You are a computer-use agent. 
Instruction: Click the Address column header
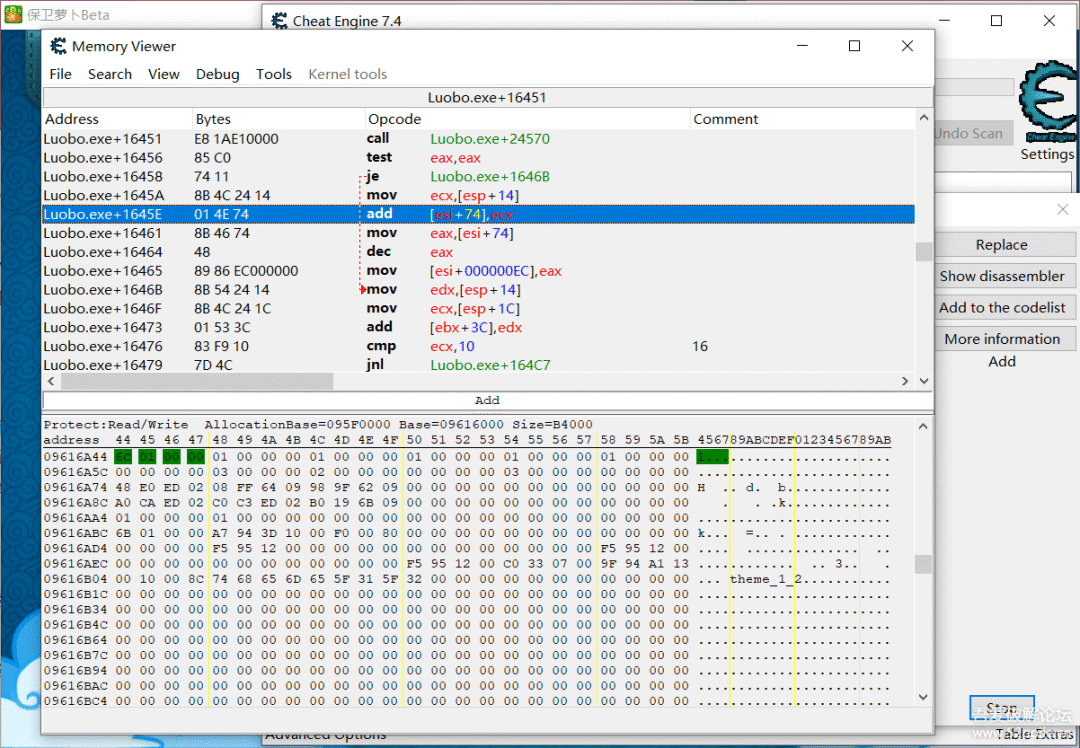117,118
